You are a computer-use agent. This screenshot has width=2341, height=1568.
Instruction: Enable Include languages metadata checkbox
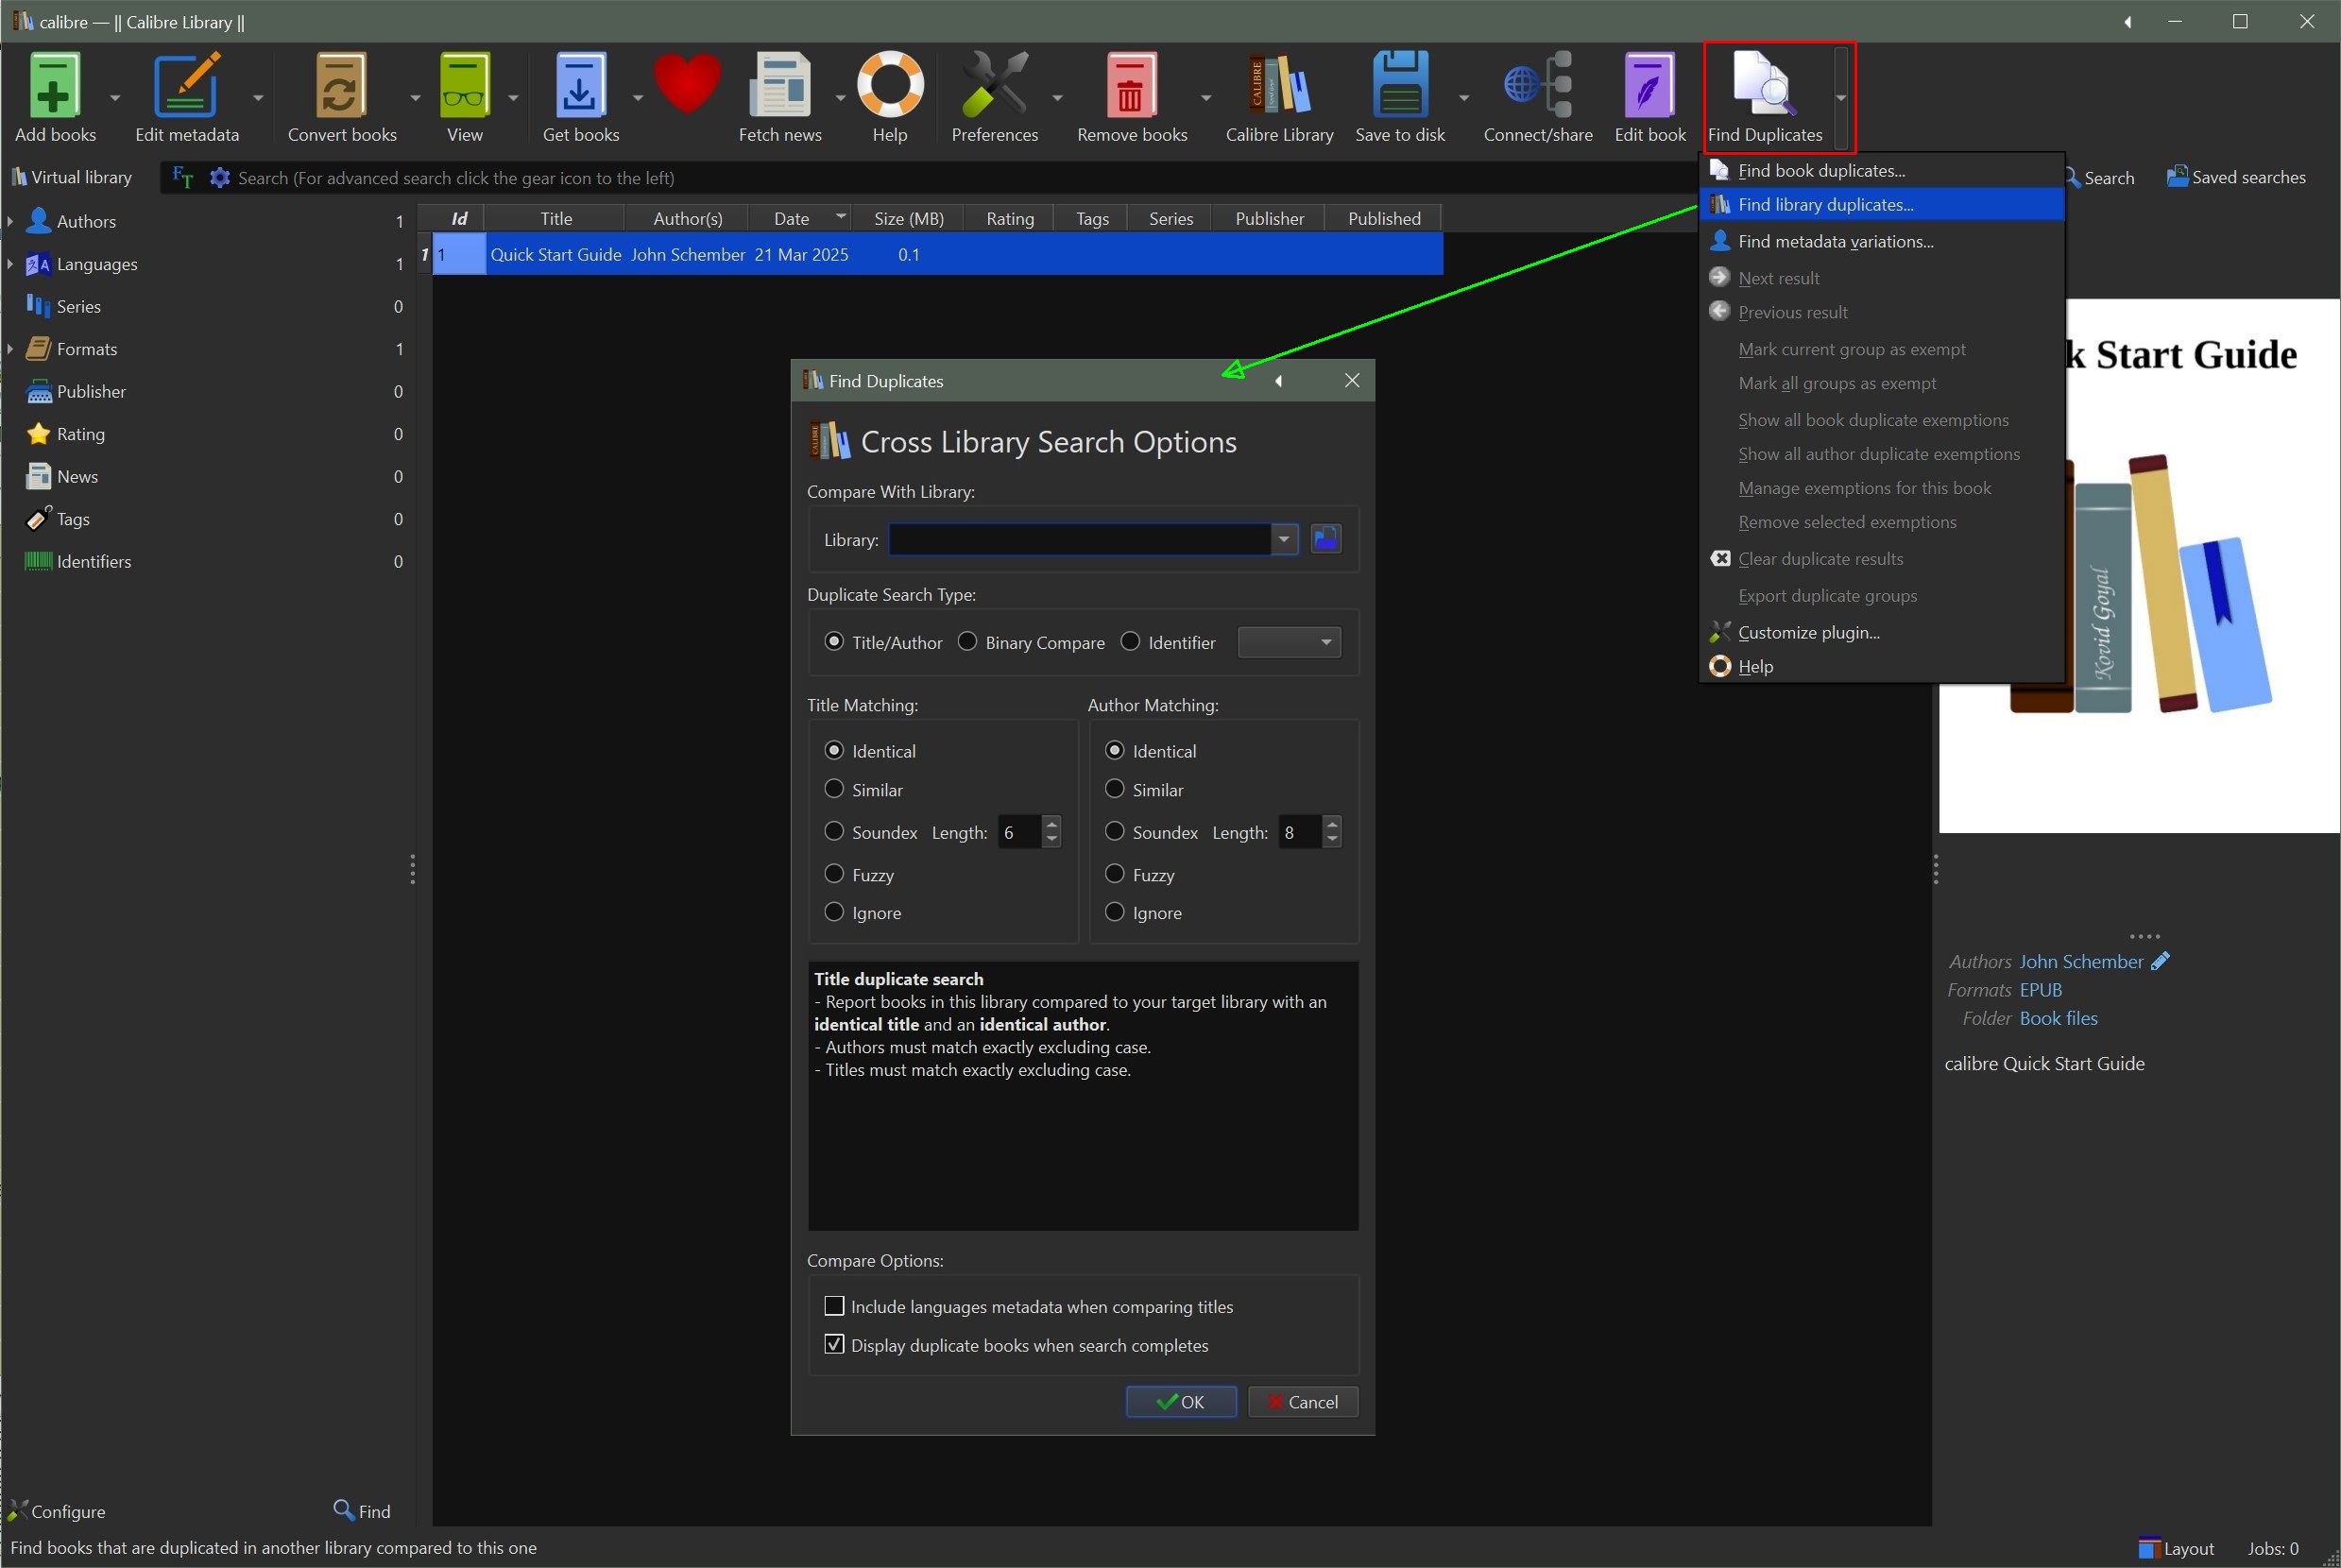coord(1028,1306)
